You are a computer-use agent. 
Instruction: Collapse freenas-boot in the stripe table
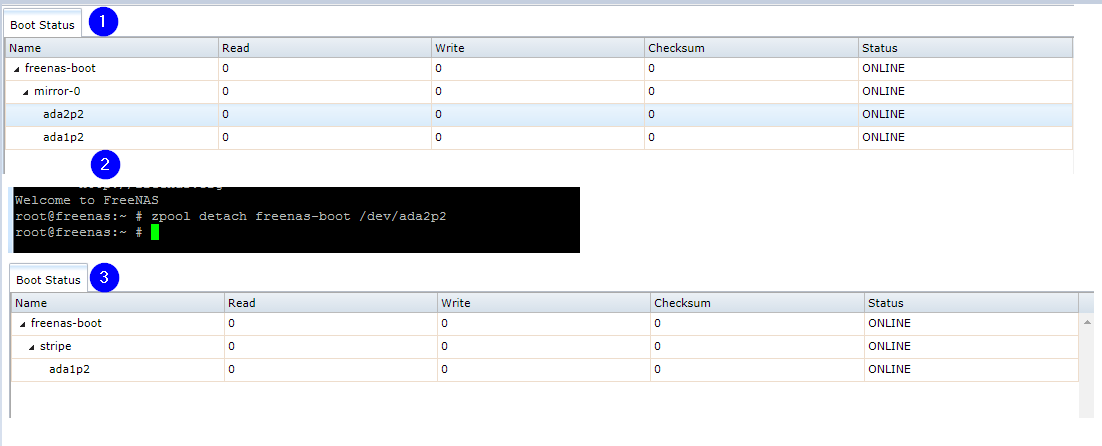click(x=22, y=324)
